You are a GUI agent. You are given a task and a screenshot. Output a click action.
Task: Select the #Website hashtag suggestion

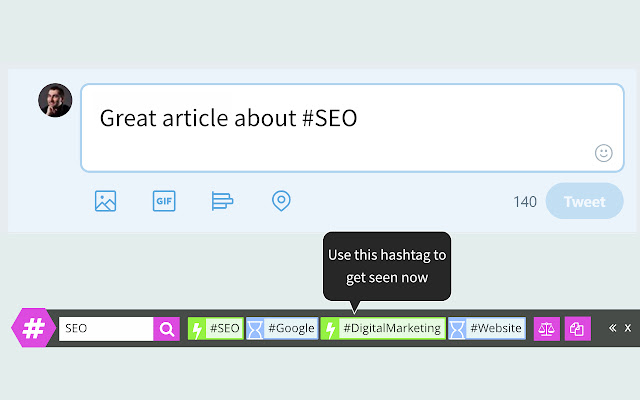tap(495, 328)
